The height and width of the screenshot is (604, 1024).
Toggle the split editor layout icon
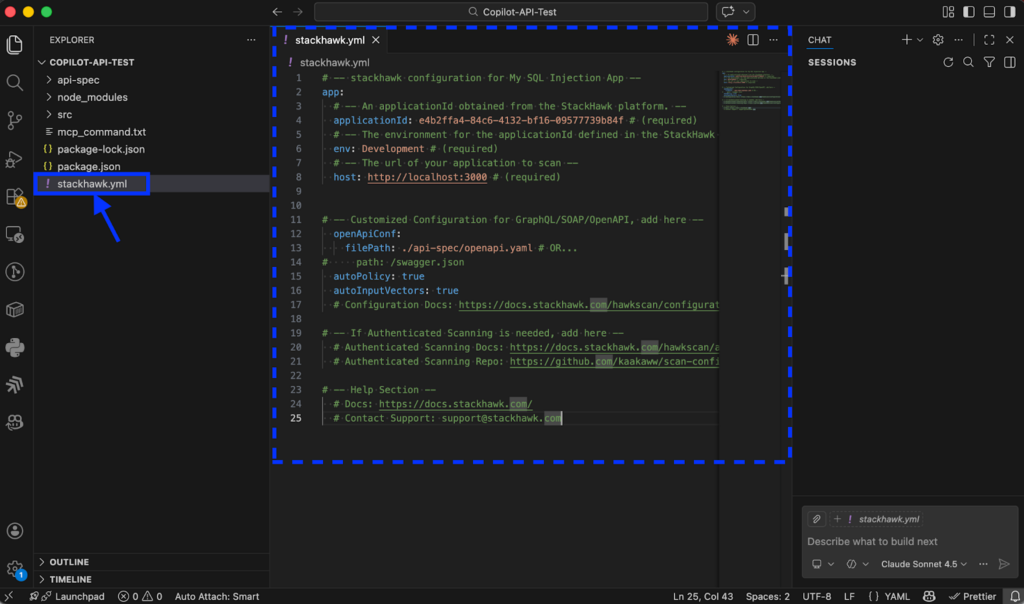tap(753, 39)
